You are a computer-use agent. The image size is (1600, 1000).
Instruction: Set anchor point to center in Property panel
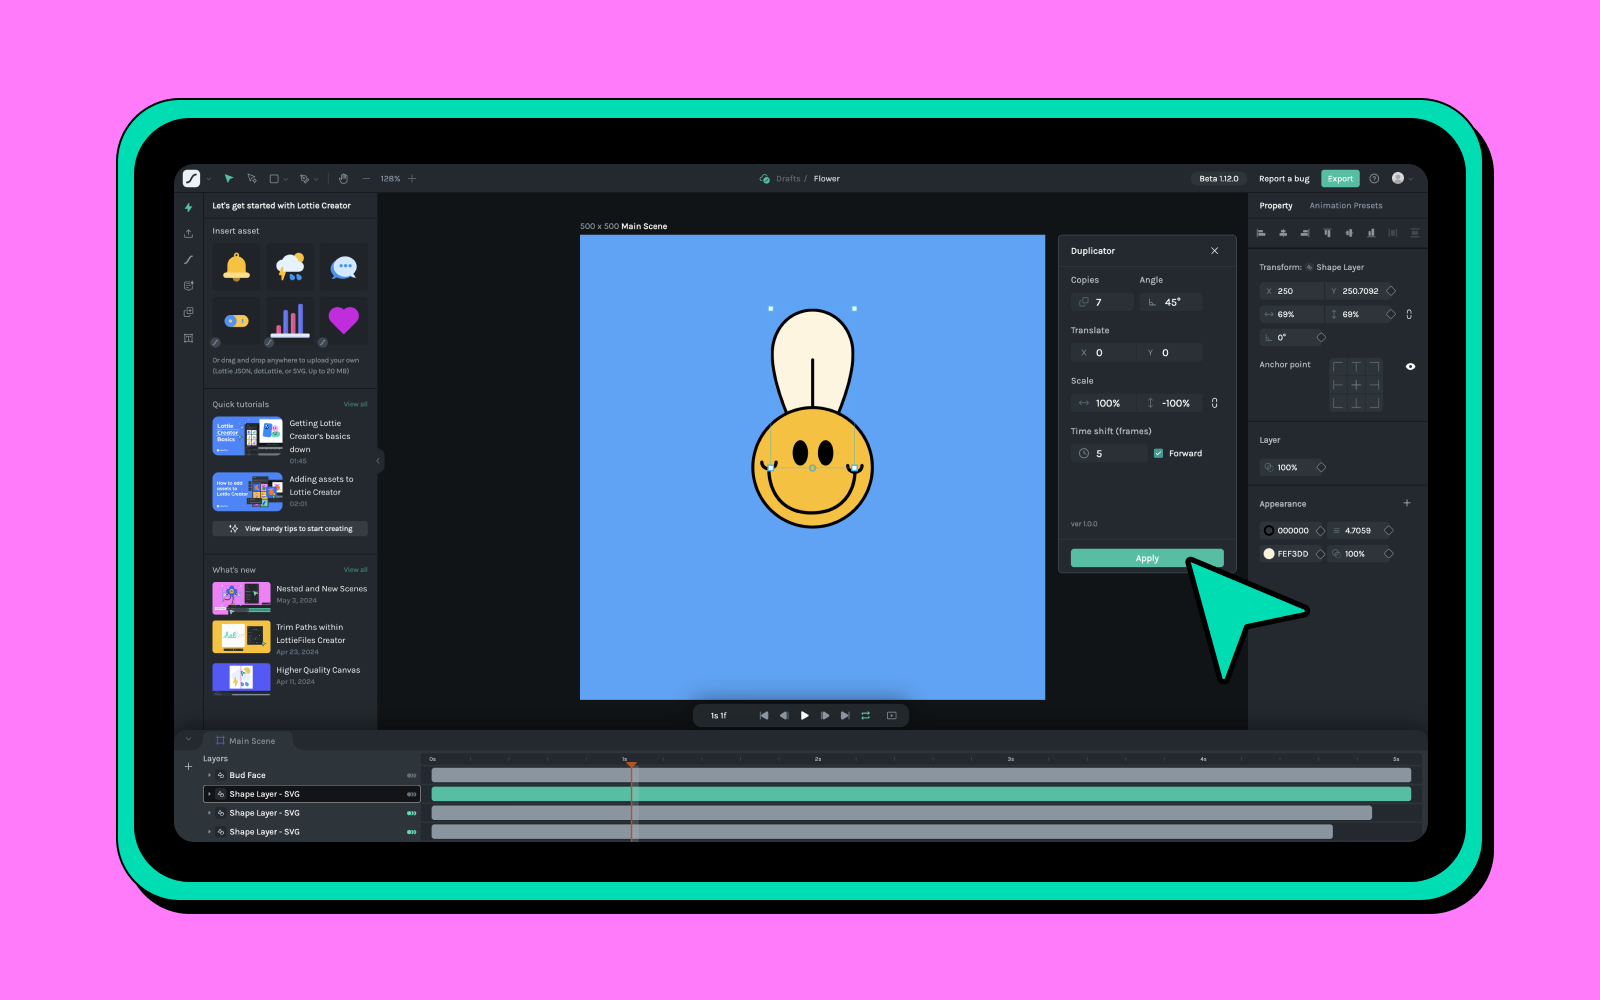click(x=1356, y=384)
